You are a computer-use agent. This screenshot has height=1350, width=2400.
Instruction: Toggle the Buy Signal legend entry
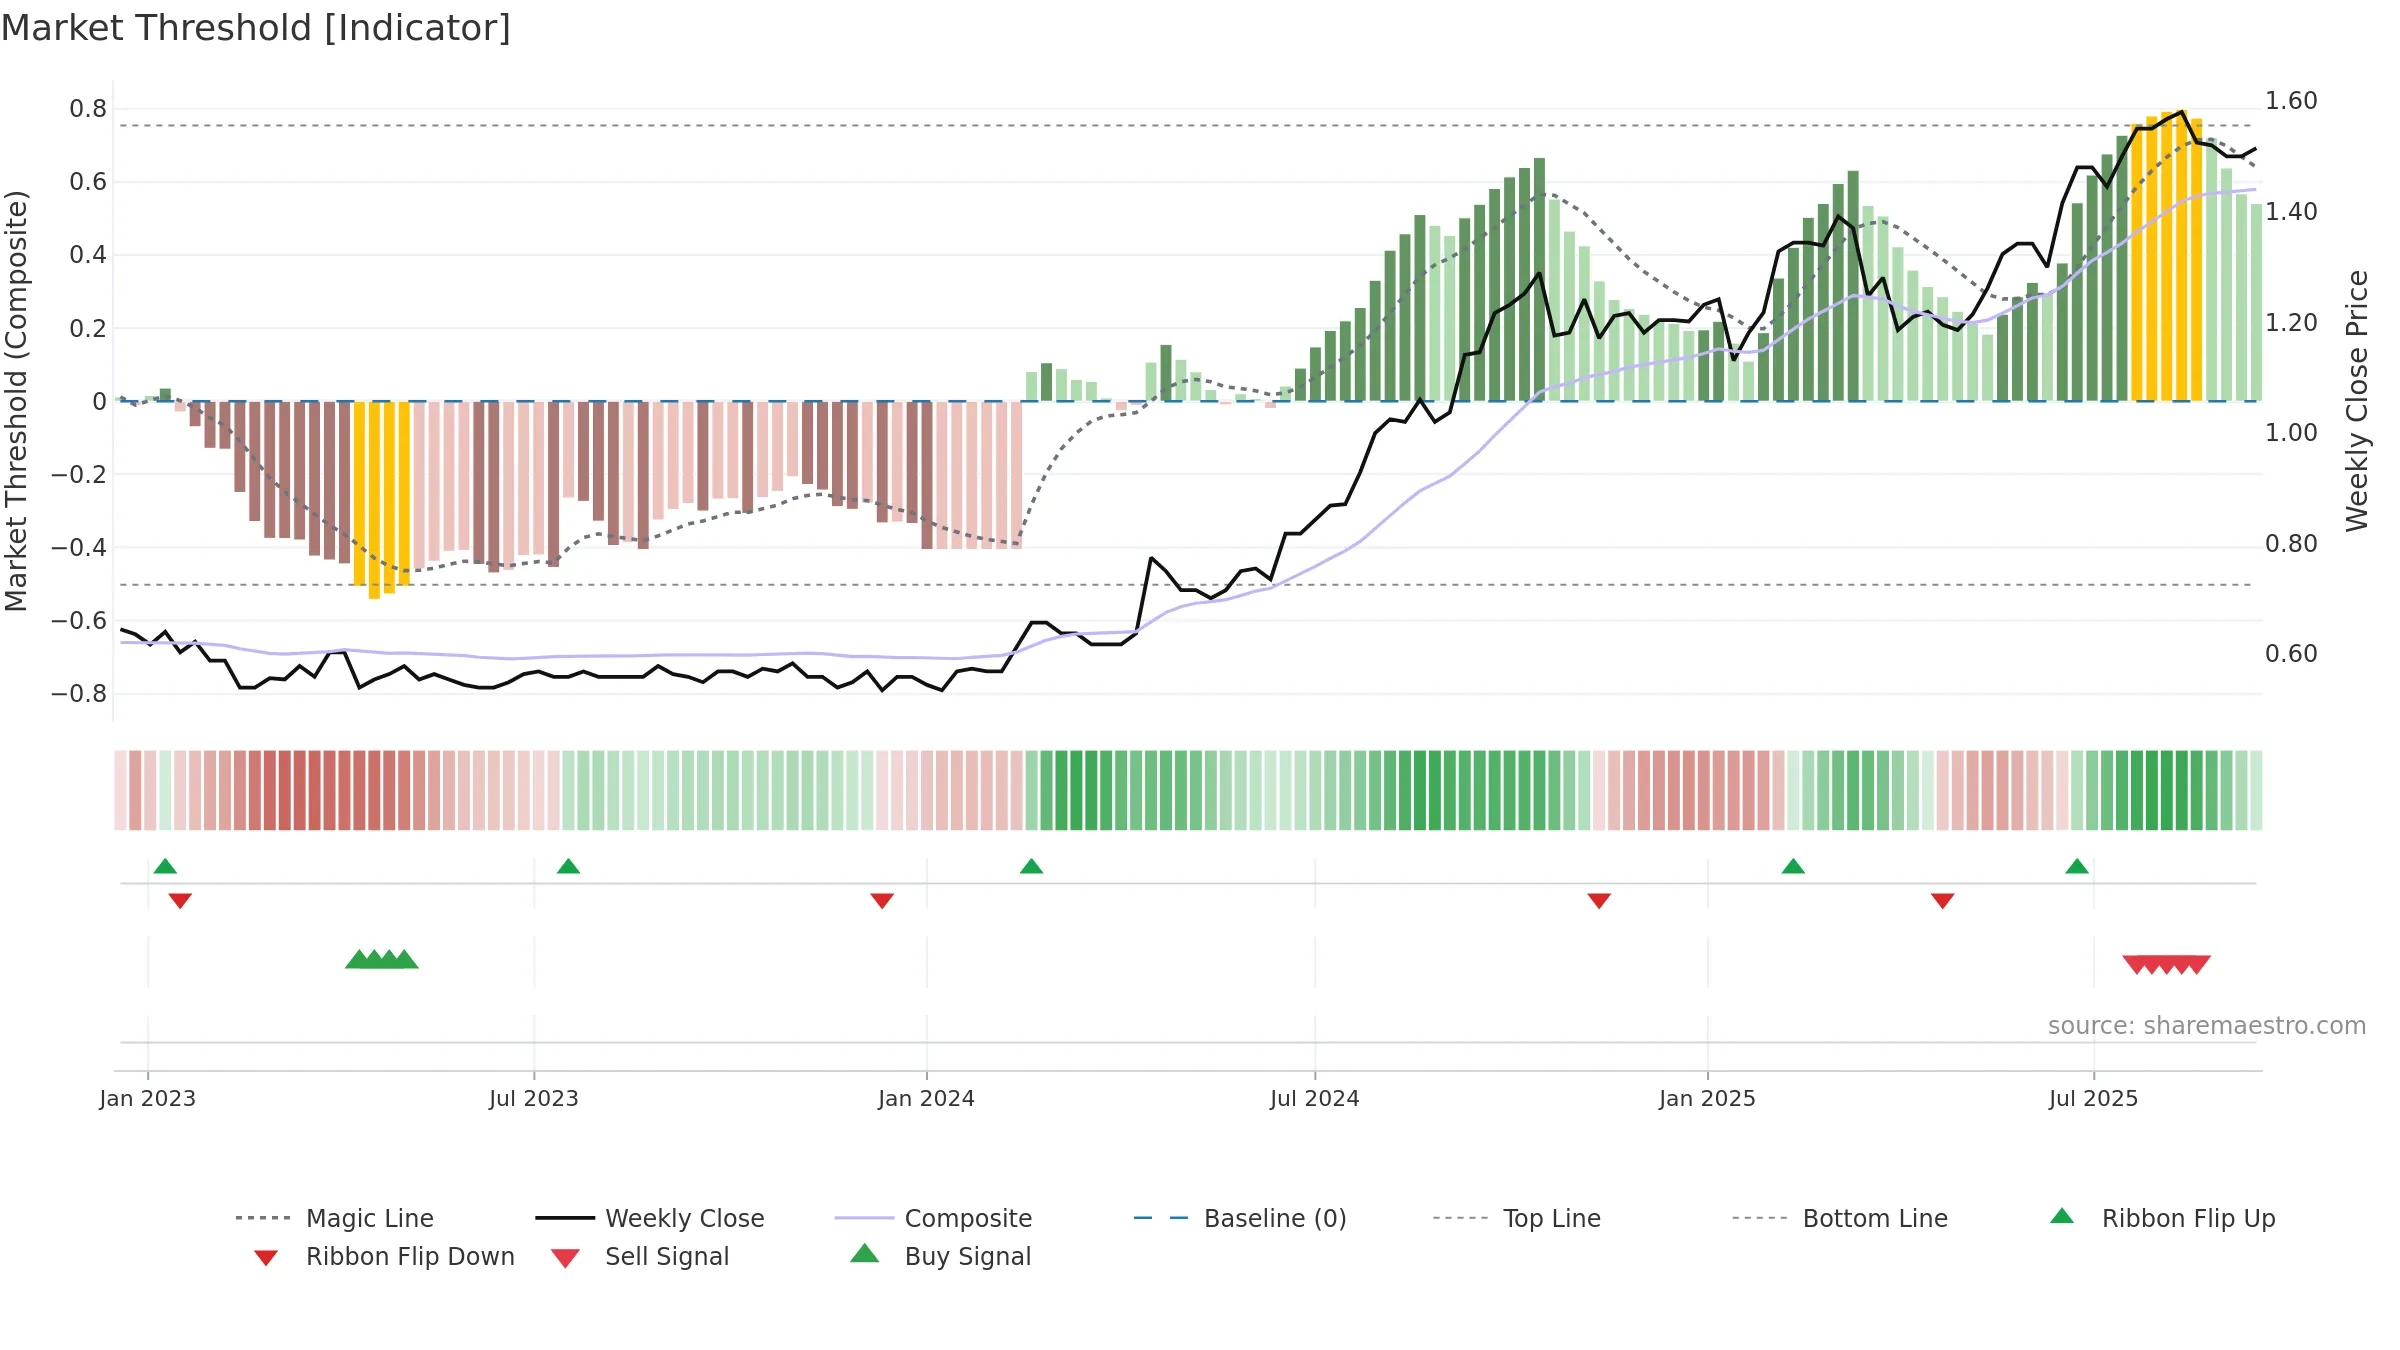pos(940,1256)
